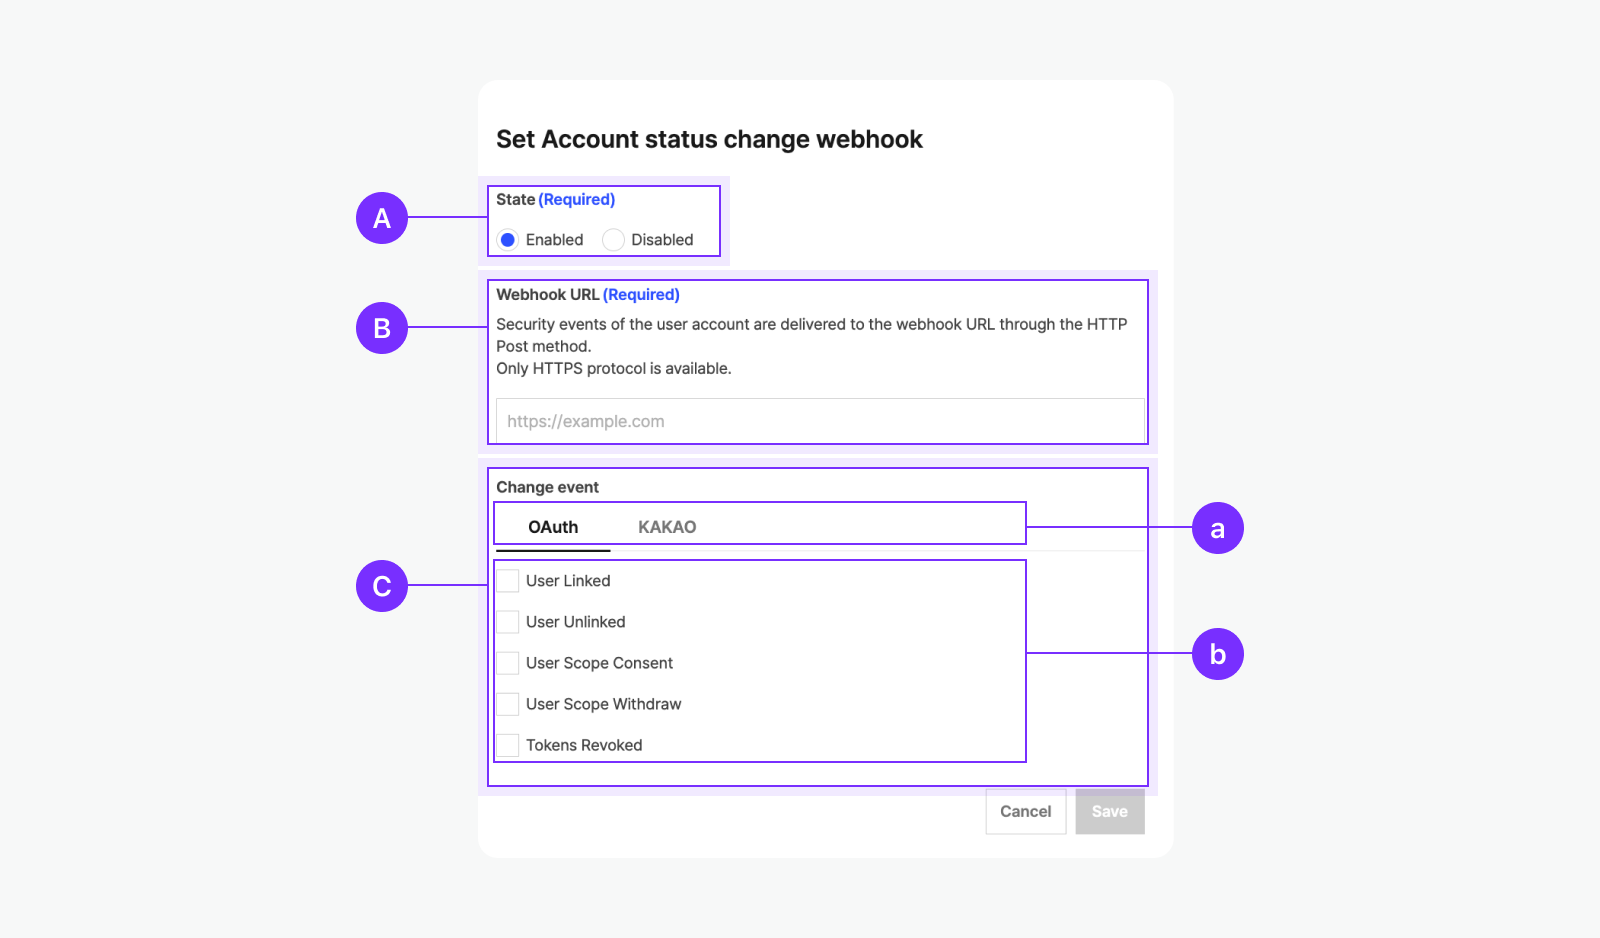Tick the User Unlinked event checkbox
The width and height of the screenshot is (1600, 938).
(508, 622)
